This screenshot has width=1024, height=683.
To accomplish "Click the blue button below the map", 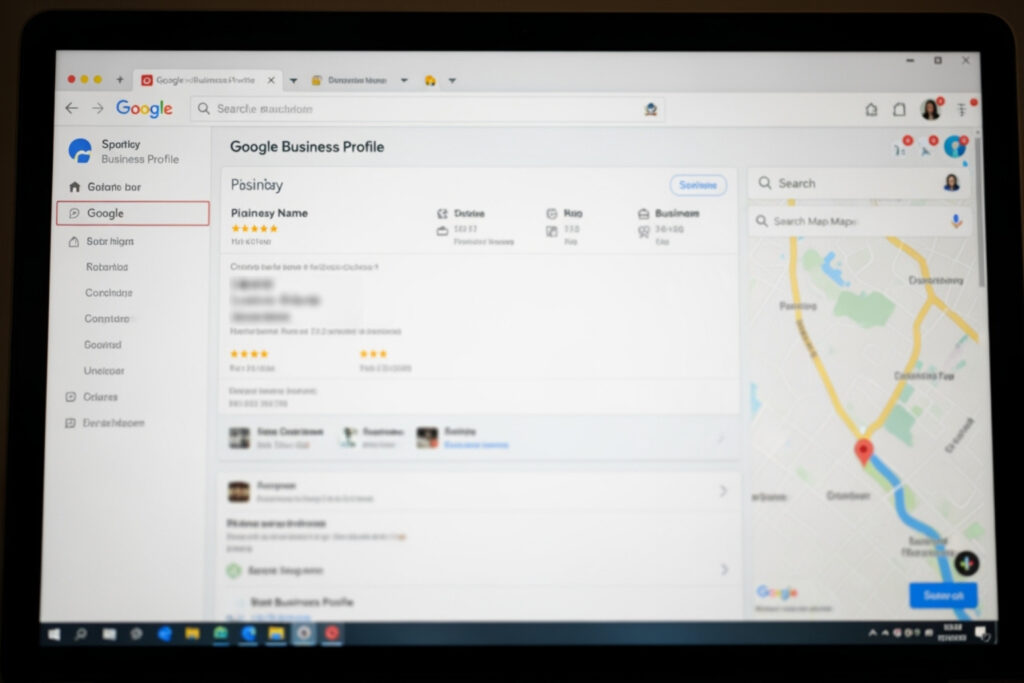I will (942, 595).
